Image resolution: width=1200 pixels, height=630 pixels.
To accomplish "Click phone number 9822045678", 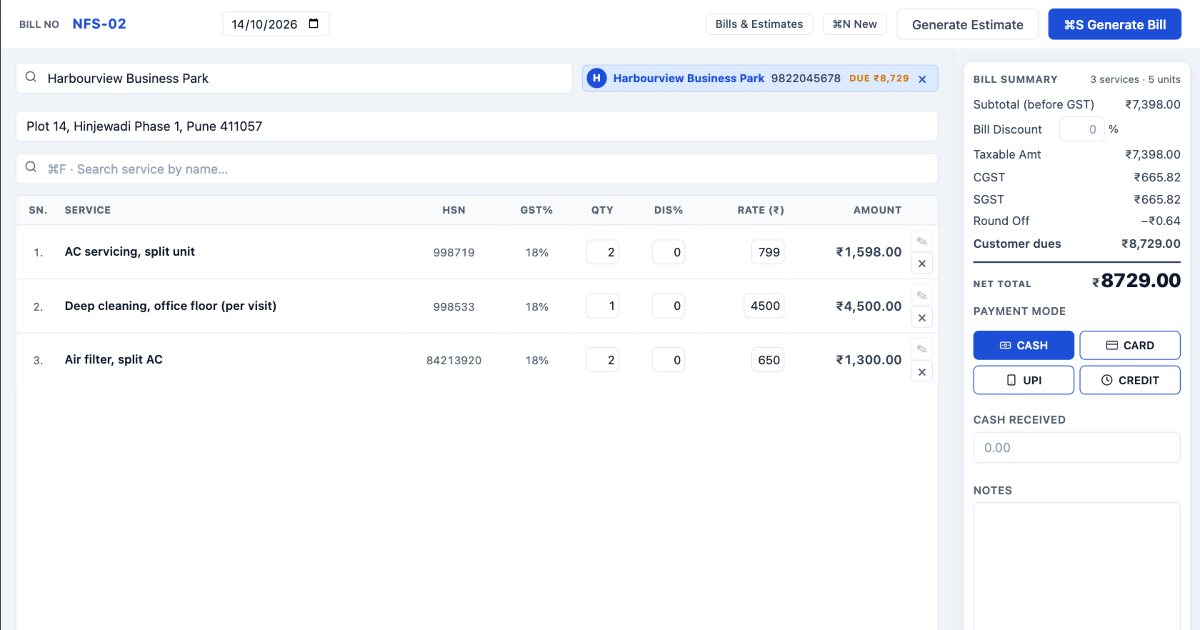I will 806,78.
